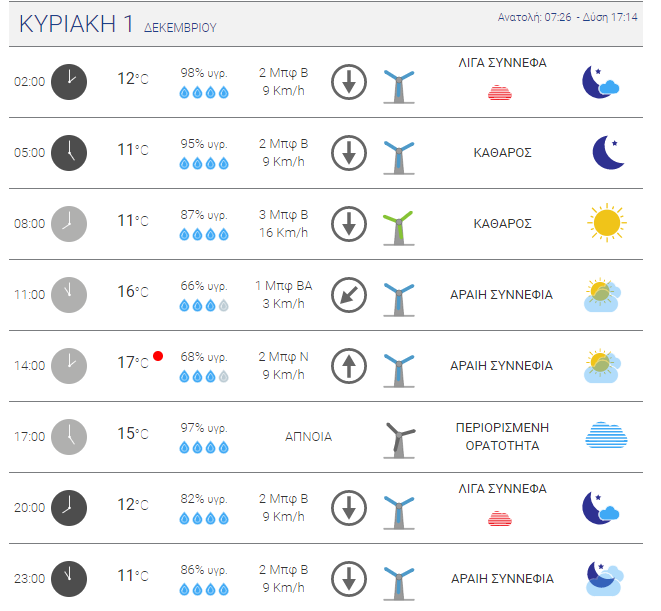Click the upward wind arrow at 14:00
This screenshot has width=661, height=611.
[x=349, y=365]
